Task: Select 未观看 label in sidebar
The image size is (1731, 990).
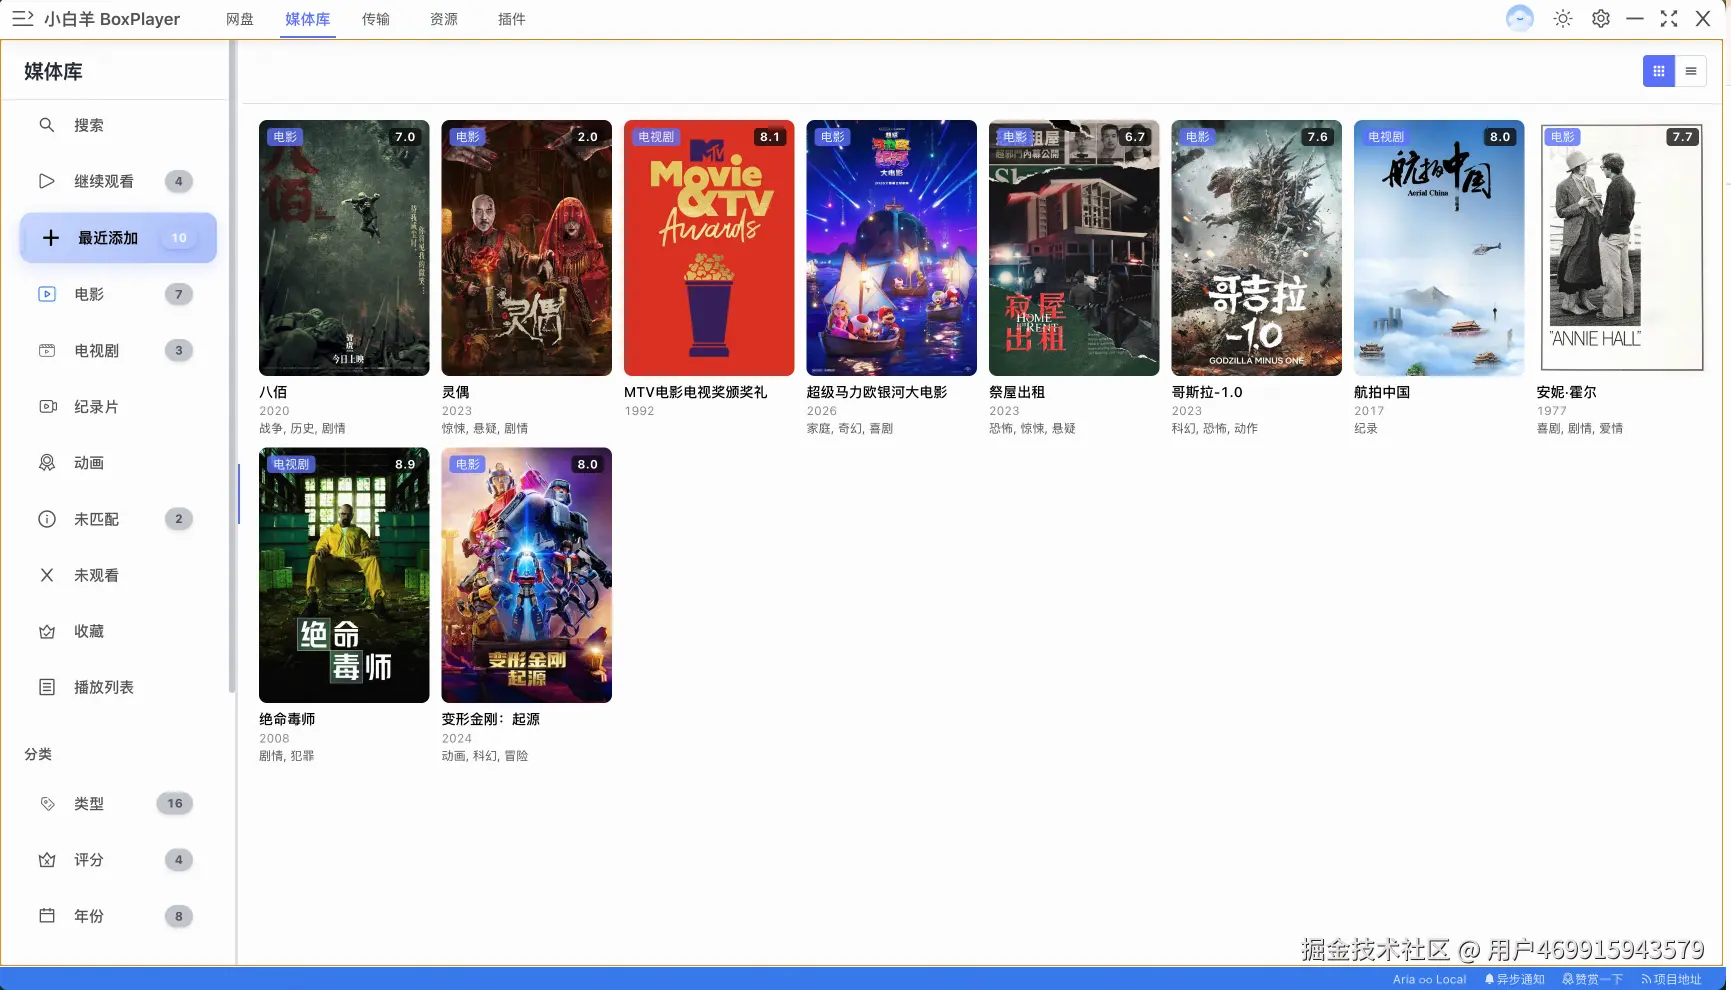Action: [x=97, y=575]
